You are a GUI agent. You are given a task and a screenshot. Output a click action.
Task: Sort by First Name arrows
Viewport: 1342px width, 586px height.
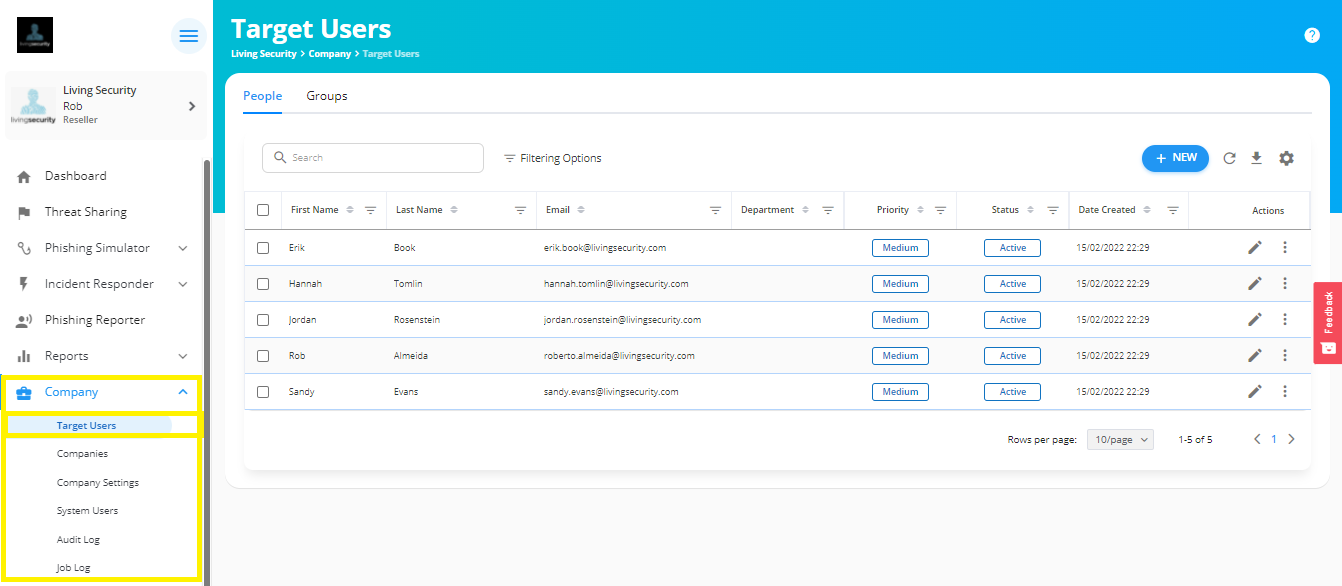[x=350, y=211]
